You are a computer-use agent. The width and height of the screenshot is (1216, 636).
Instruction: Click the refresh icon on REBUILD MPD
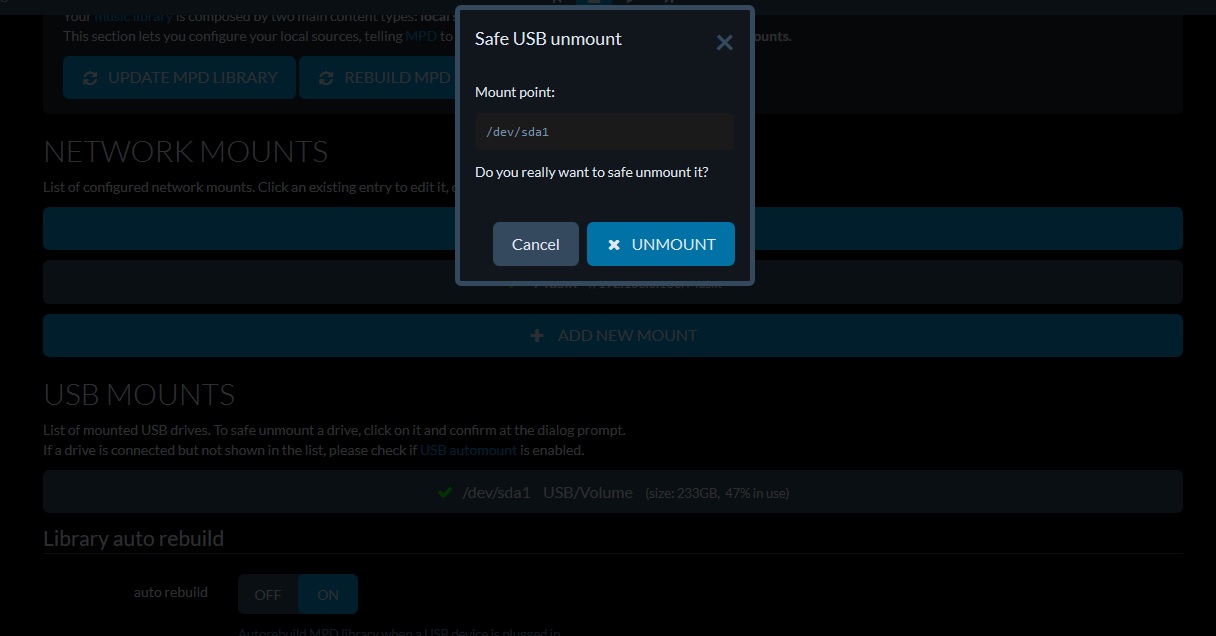[326, 78]
